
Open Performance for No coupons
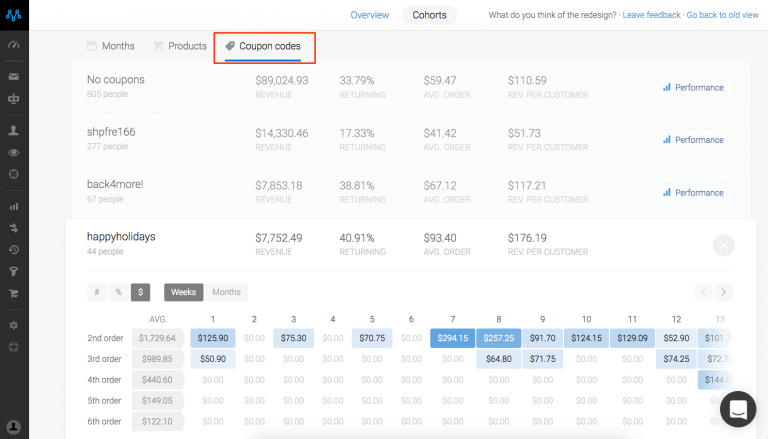(694, 88)
